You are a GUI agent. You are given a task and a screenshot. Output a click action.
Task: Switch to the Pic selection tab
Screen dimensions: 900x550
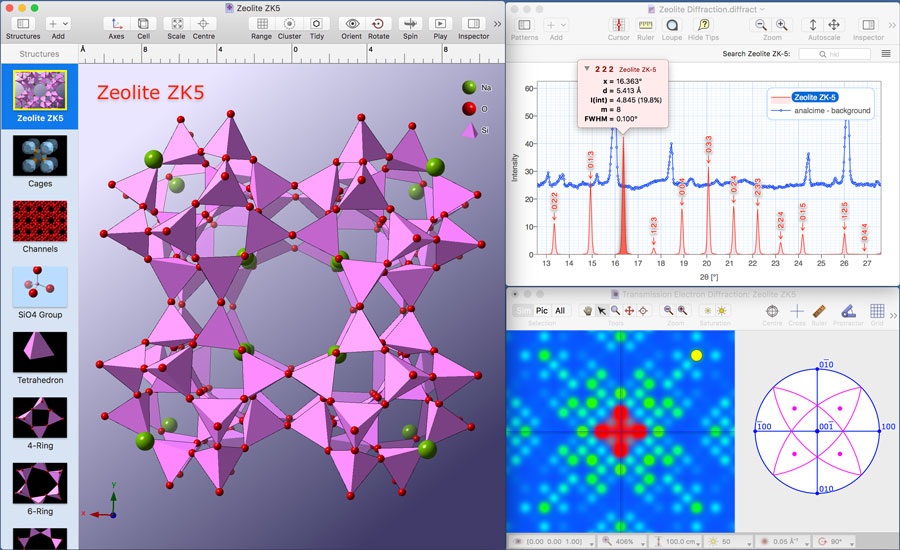tap(542, 311)
